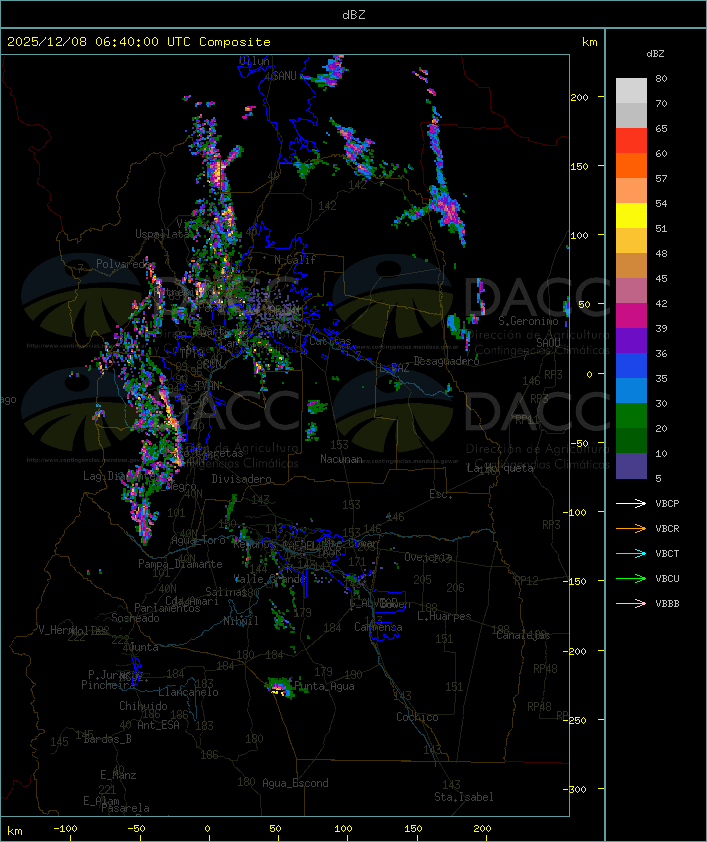The height and width of the screenshot is (842, 707).
Task: Click the green VBCU arrow icon
Action: pos(631,578)
